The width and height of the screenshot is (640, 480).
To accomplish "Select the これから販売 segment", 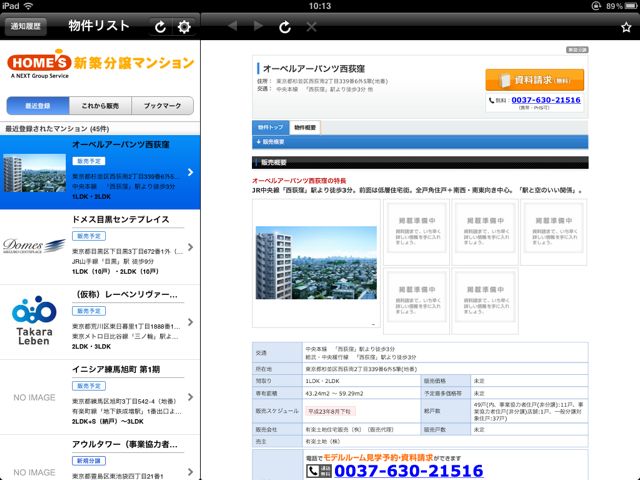I will [100, 106].
